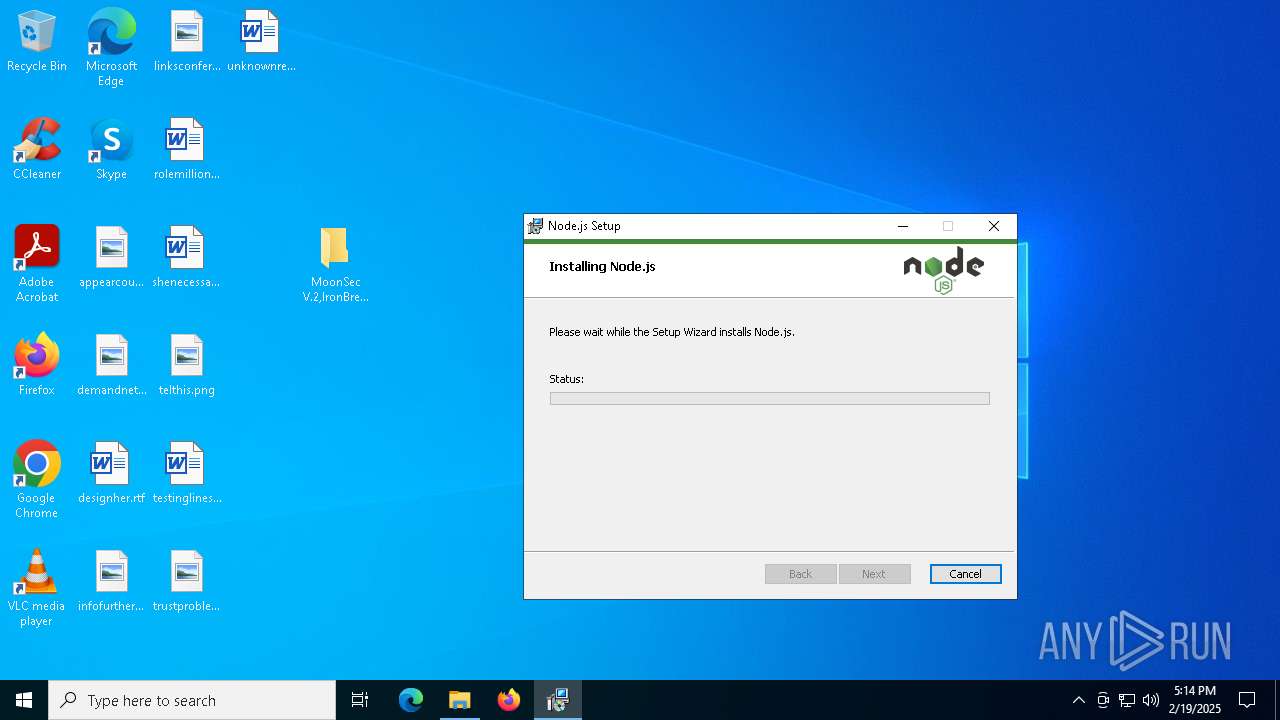Screen dimensions: 1280x720
Task: Click the Node.js Setup title bar icon
Action: point(536,226)
